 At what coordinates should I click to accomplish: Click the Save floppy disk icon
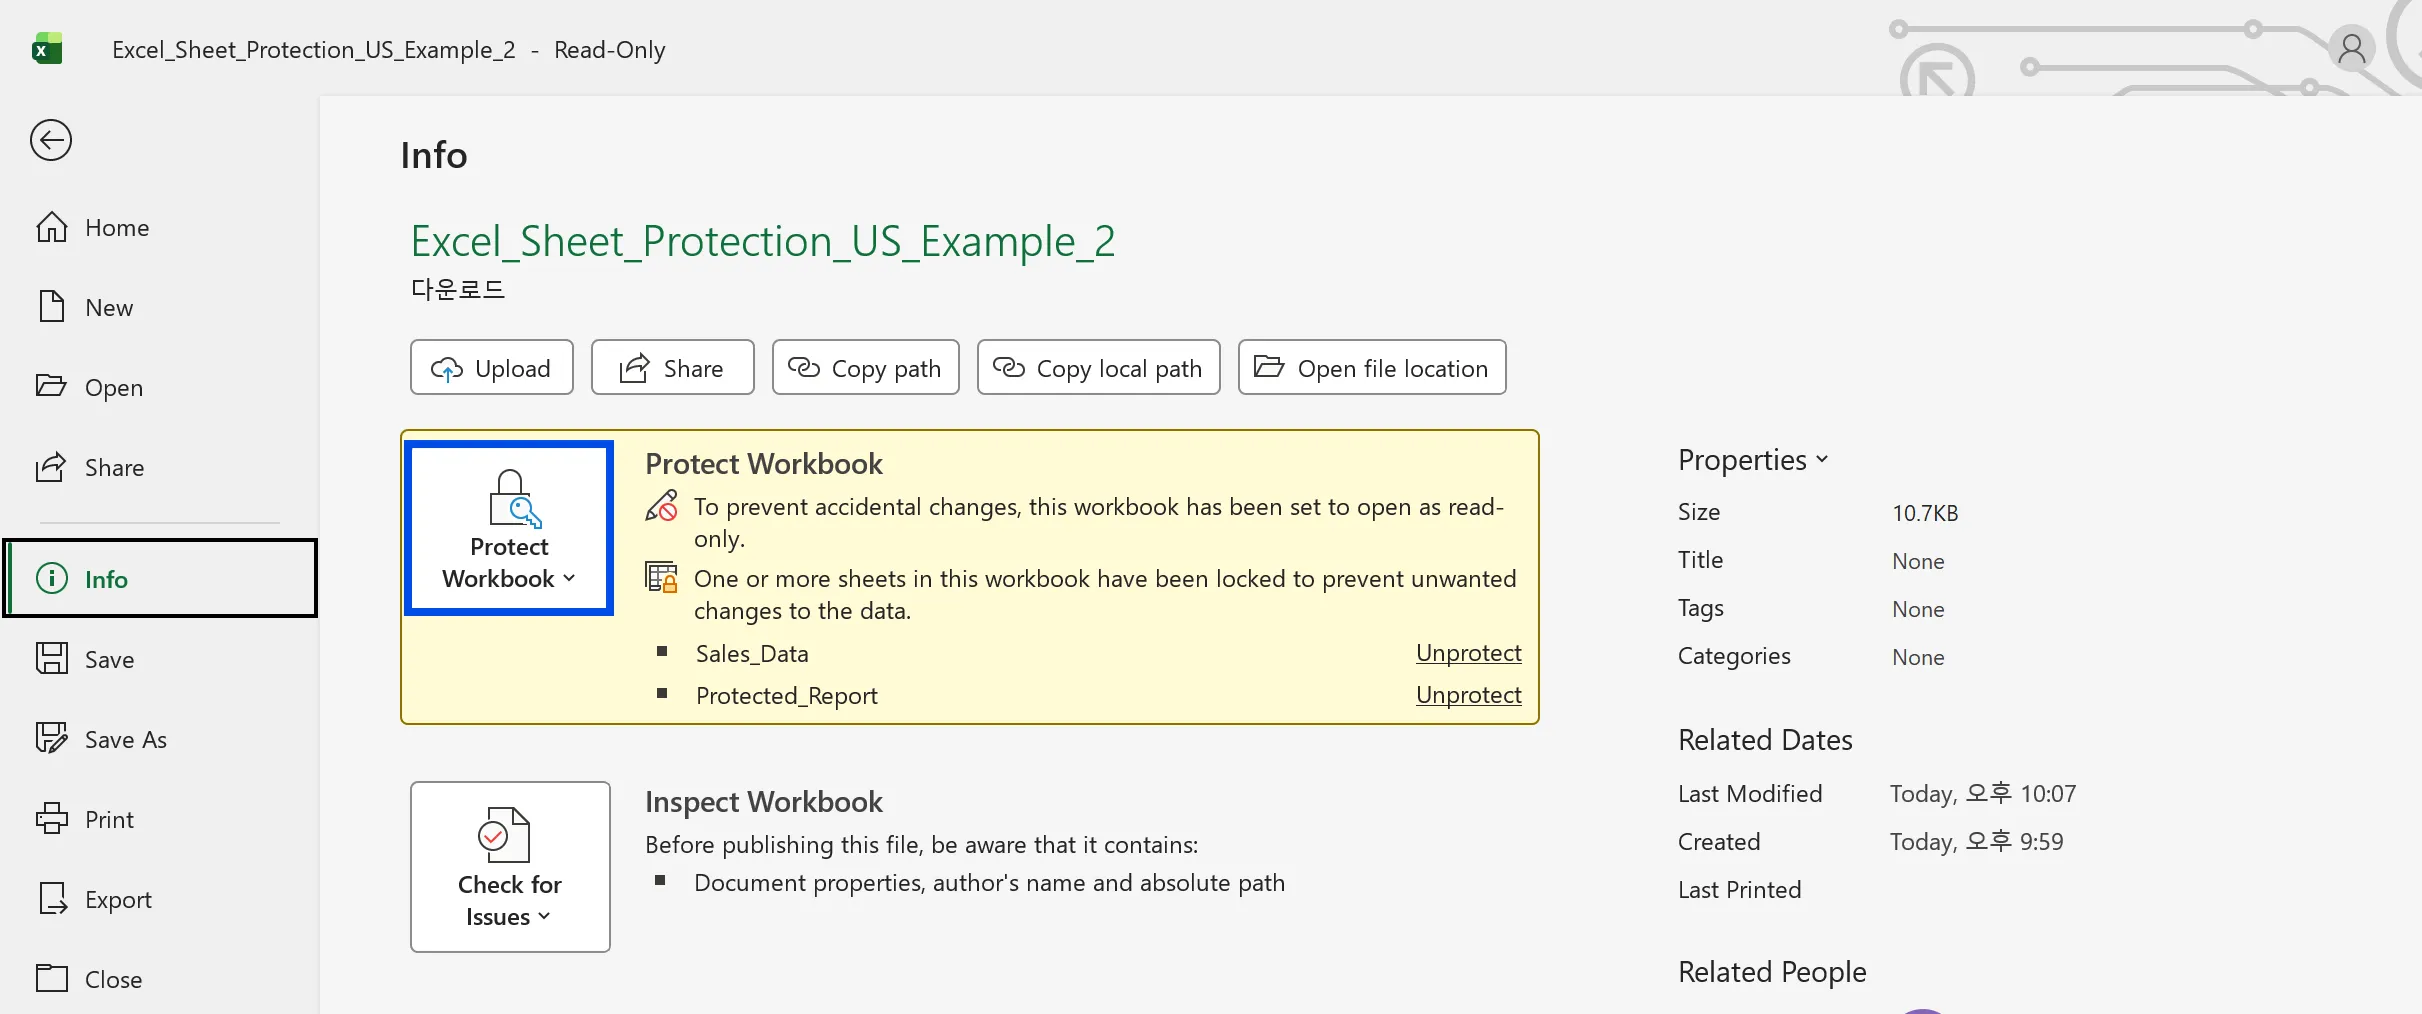pyautogui.click(x=52, y=659)
